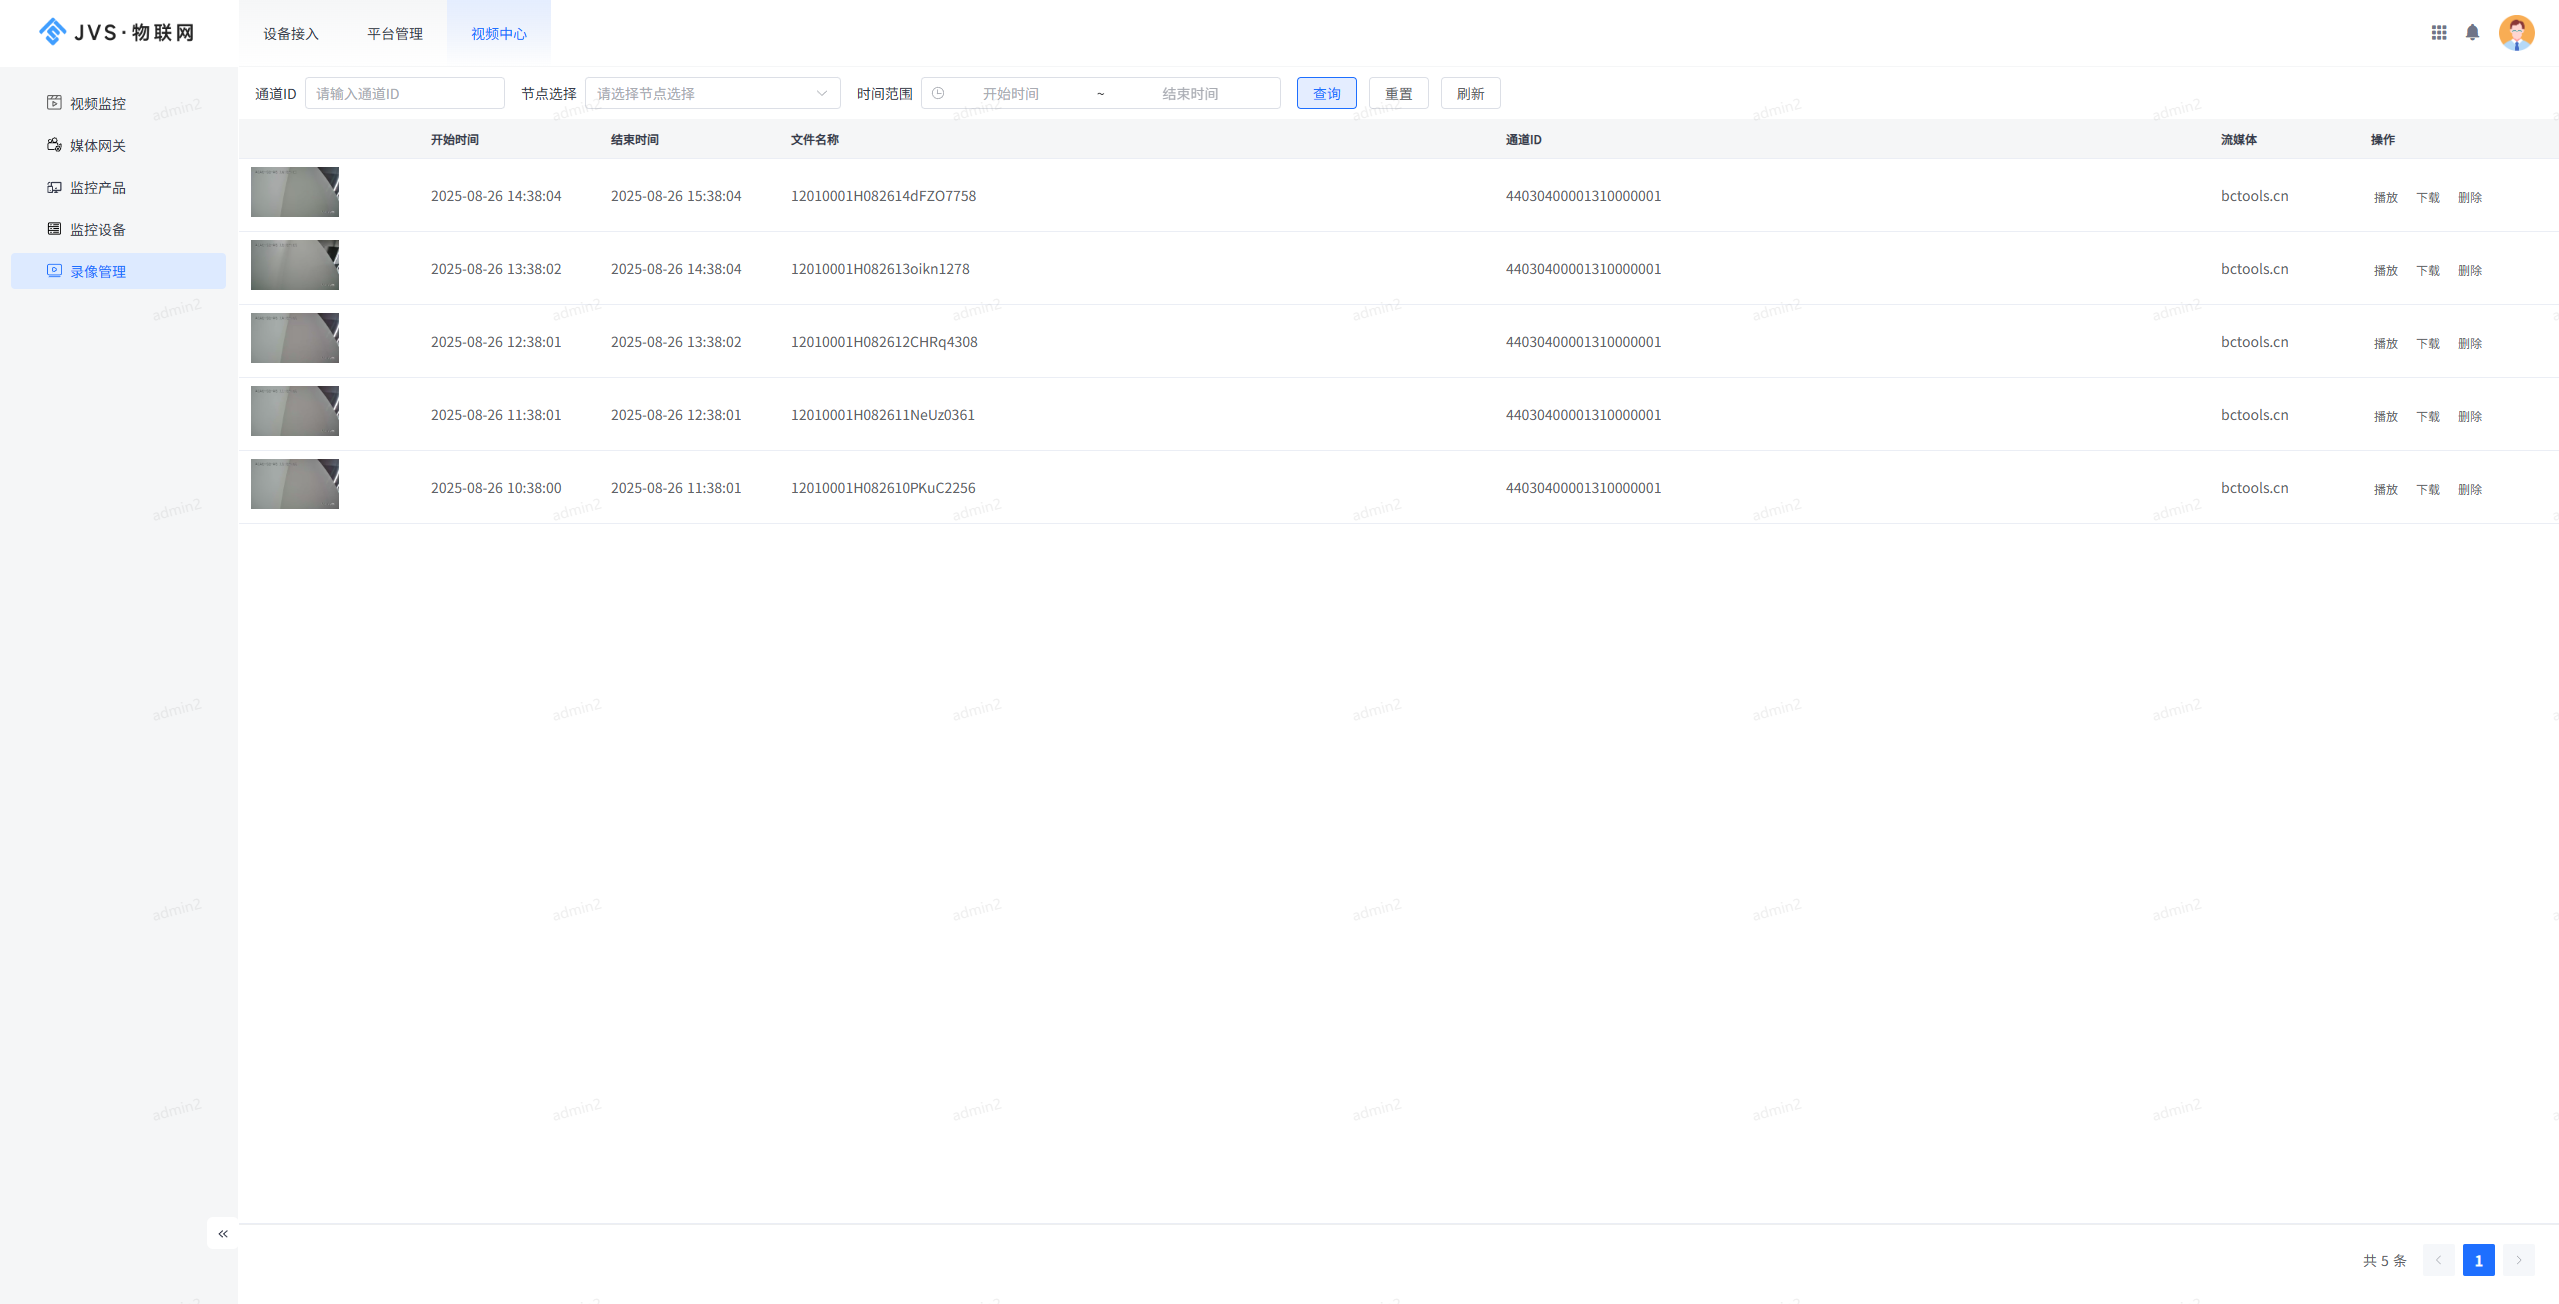2559x1304 pixels.
Task: Switch to 设备接入 tab
Action: pos(291,34)
